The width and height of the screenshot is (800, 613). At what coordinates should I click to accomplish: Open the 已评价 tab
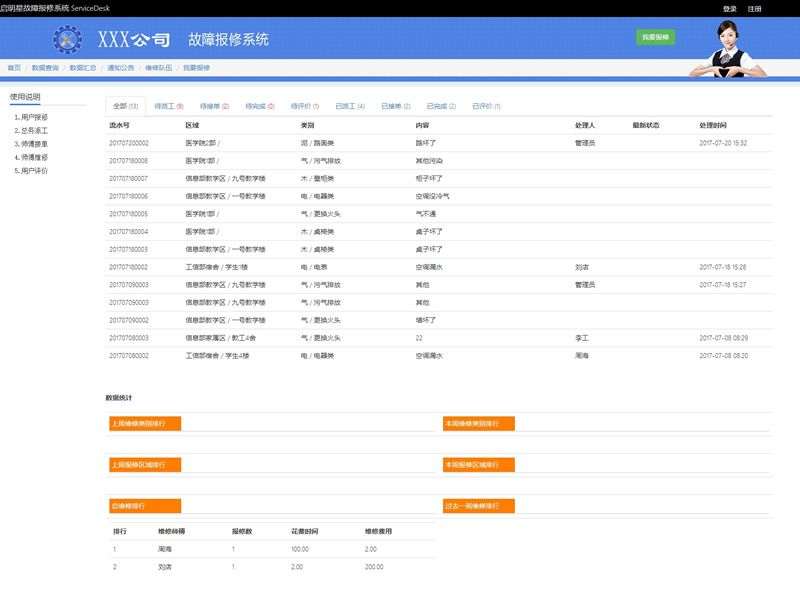click(x=486, y=106)
